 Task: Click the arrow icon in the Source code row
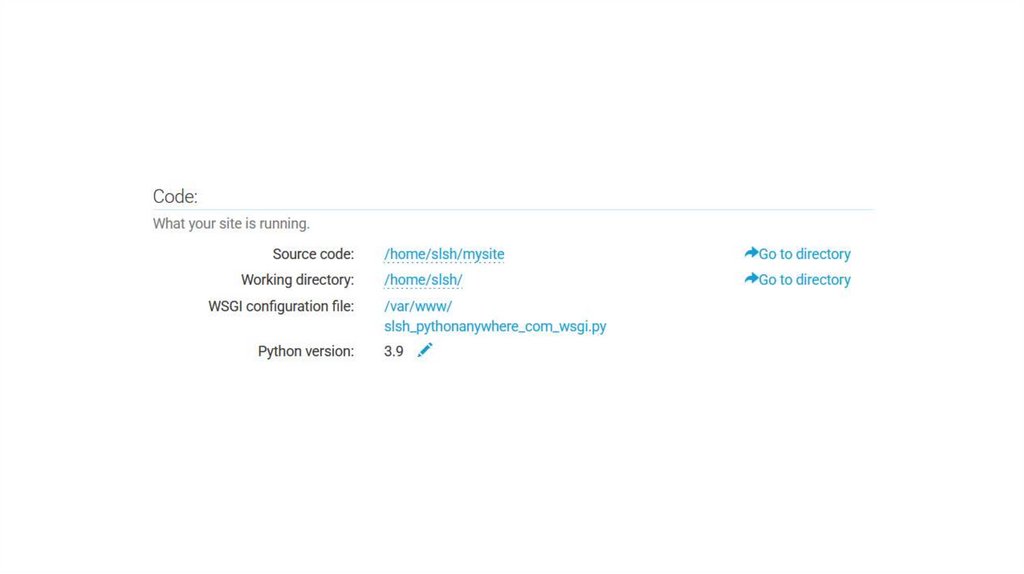pyautogui.click(x=751, y=254)
